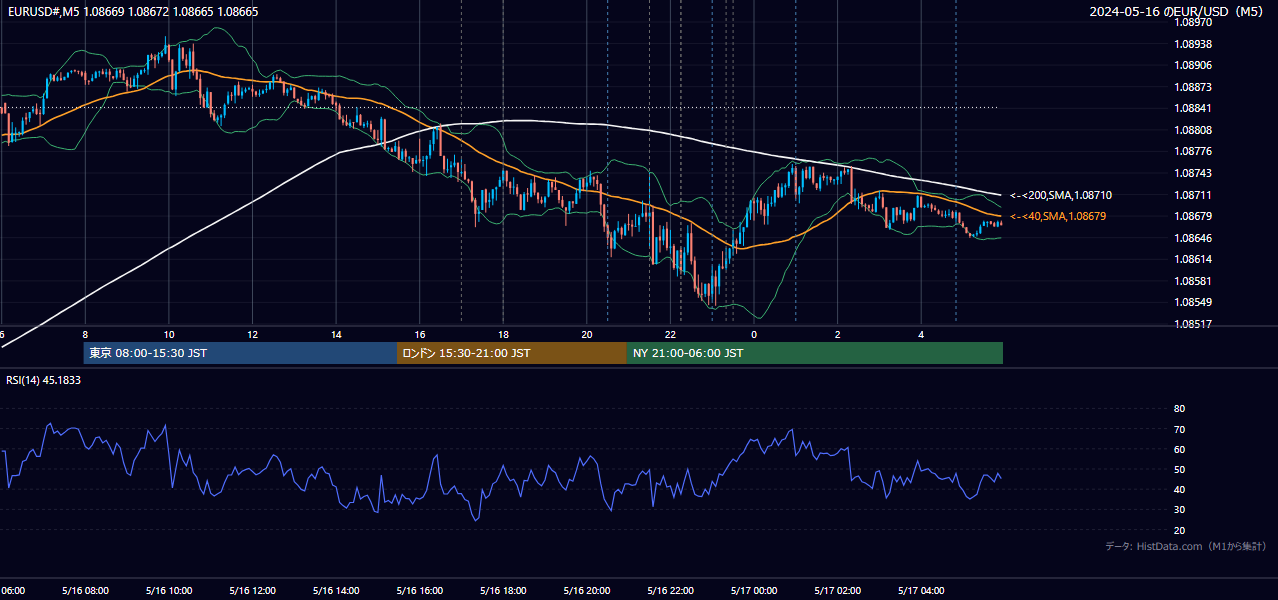Click the 5/17 02:00 date axis label
Viewport: 1278px width, 600px height.
click(x=838, y=591)
